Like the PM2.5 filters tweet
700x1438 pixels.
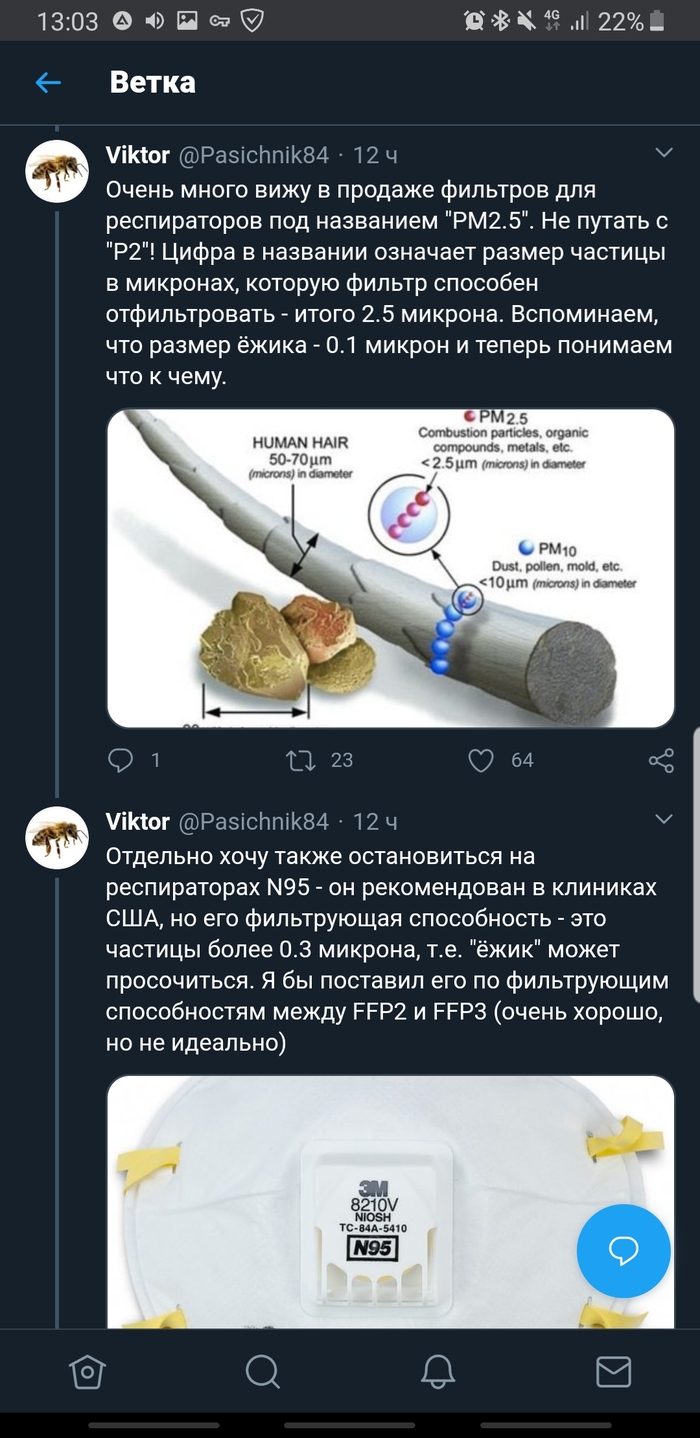(x=482, y=760)
